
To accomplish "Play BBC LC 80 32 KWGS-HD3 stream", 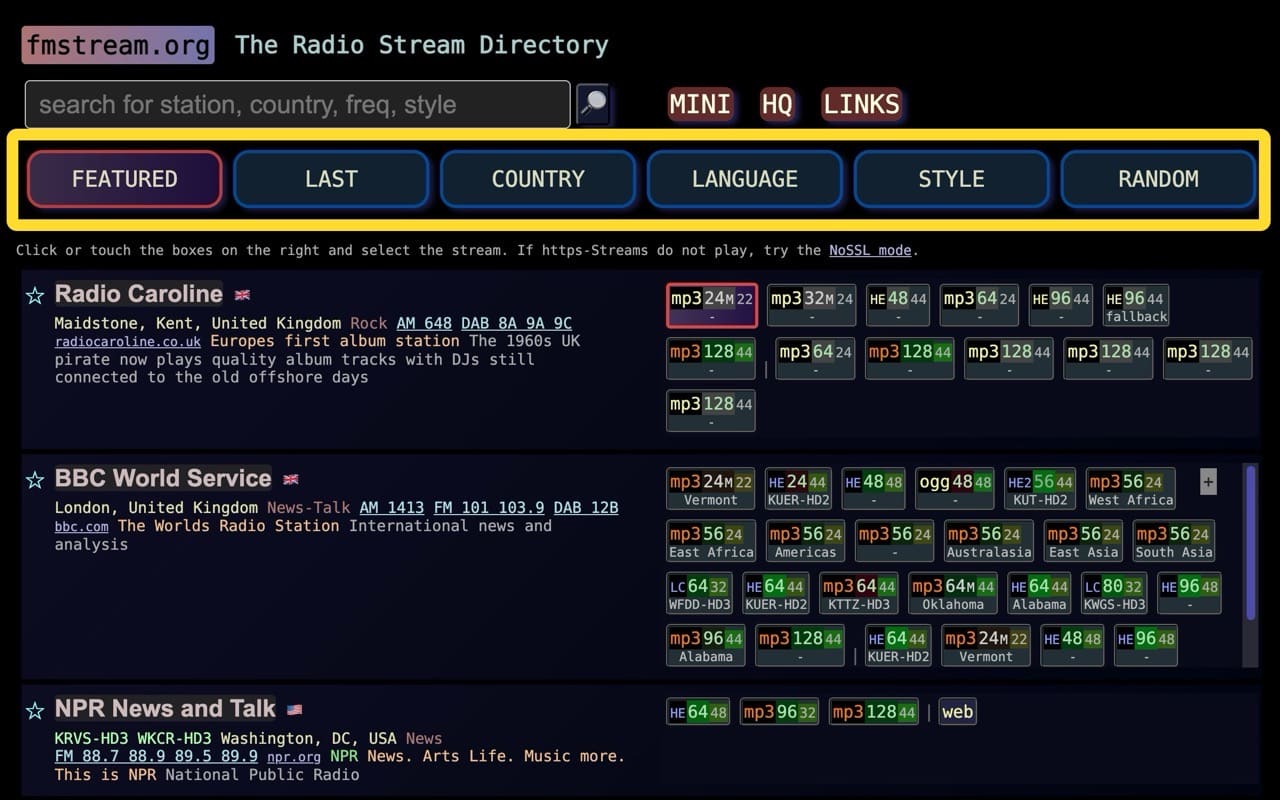I will tap(1114, 593).
